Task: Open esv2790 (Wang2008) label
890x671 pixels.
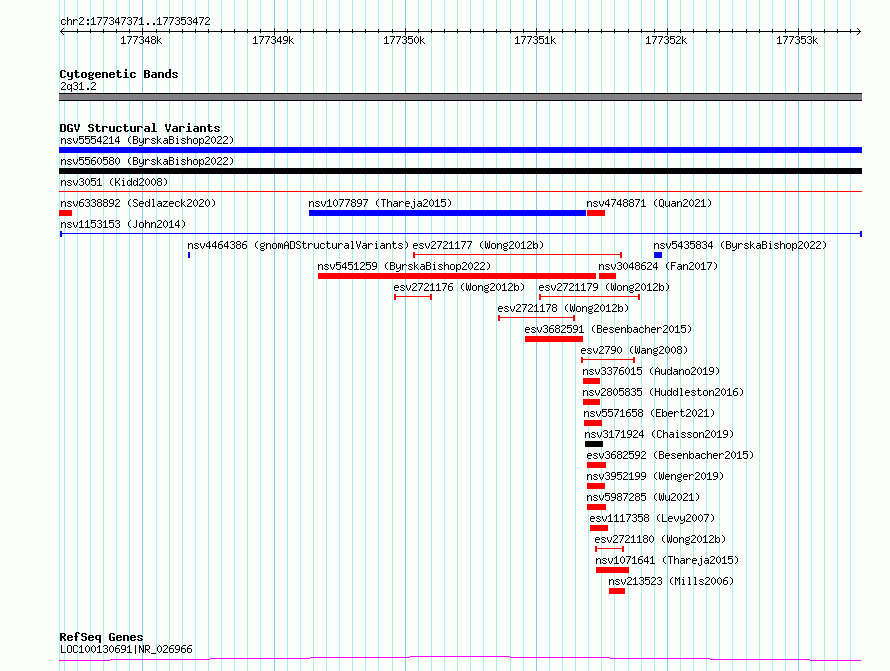Action: [x=634, y=350]
